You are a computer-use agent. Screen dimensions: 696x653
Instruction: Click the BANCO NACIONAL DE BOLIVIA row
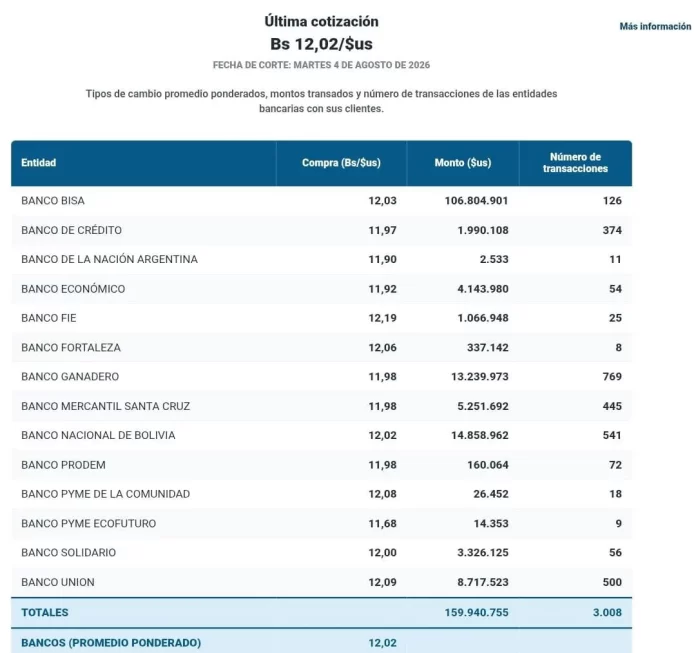[321, 435]
